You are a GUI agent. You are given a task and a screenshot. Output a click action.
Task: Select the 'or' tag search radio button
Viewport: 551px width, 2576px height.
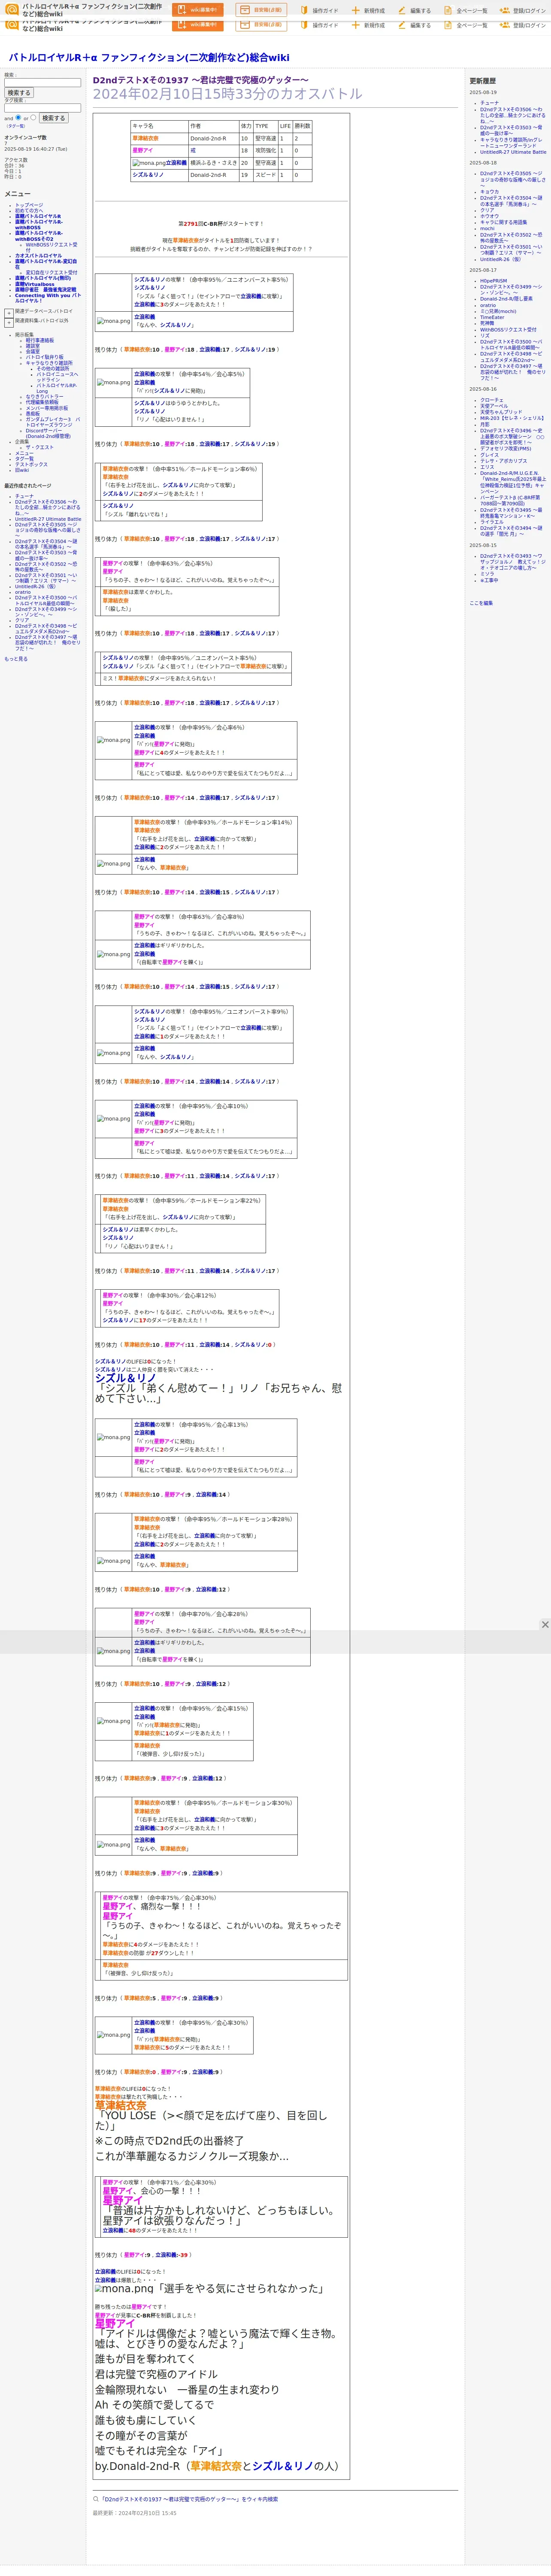point(33,117)
